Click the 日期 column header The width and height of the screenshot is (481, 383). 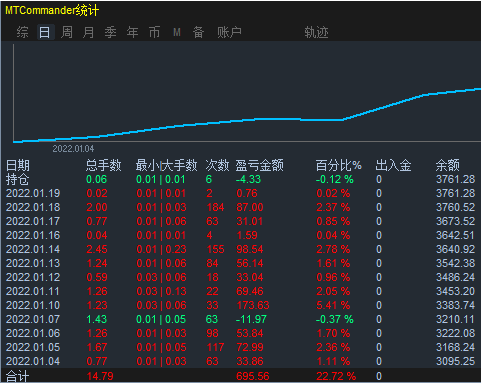[18, 165]
